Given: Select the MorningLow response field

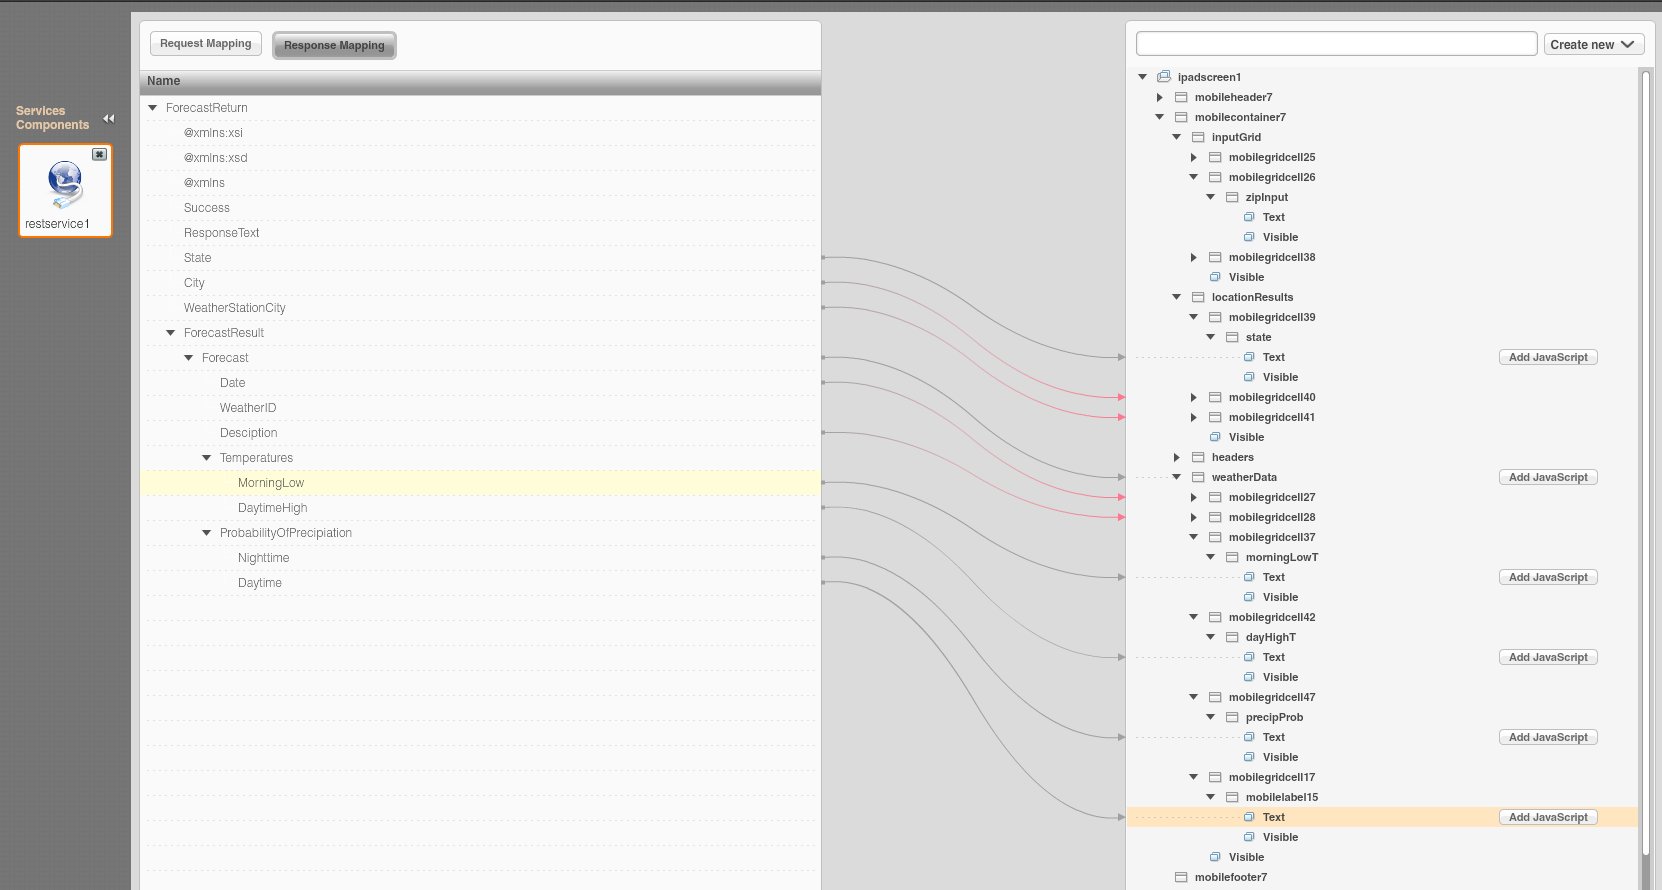Looking at the screenshot, I should coord(271,483).
